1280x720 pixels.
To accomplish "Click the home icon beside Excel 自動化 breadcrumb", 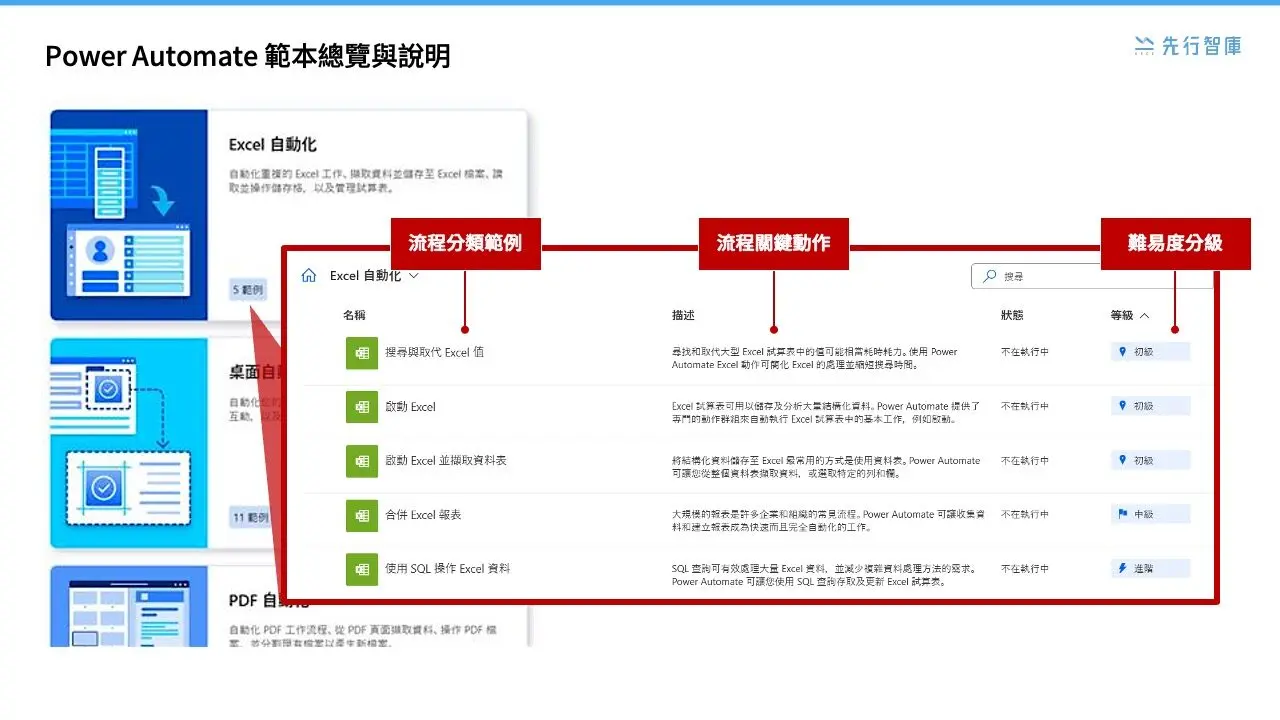I will tap(309, 276).
